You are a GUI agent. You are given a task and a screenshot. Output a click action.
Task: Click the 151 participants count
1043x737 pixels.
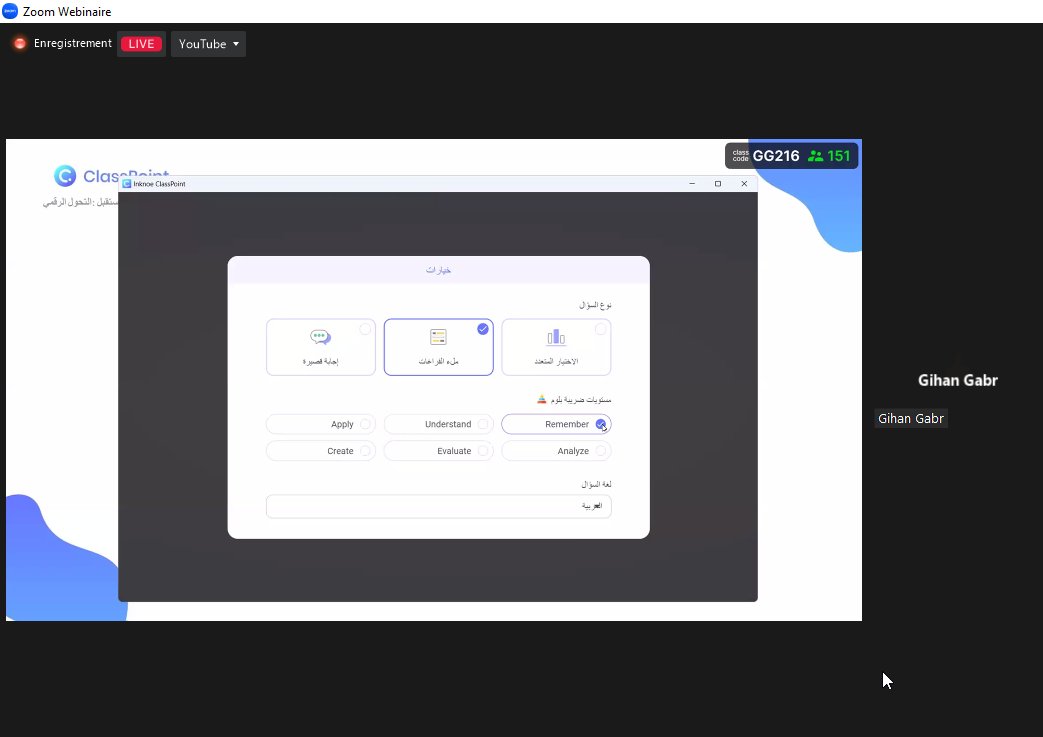click(829, 156)
